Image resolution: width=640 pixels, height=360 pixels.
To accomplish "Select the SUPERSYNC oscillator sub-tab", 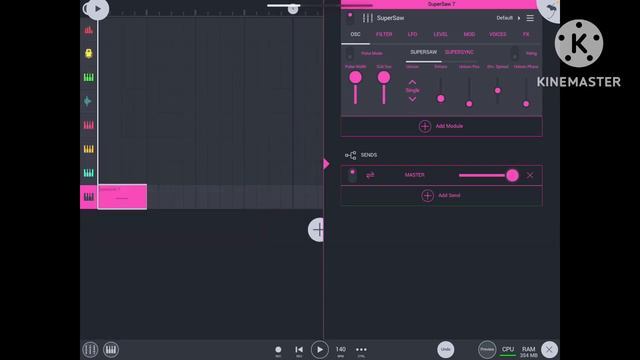I will click(459, 52).
